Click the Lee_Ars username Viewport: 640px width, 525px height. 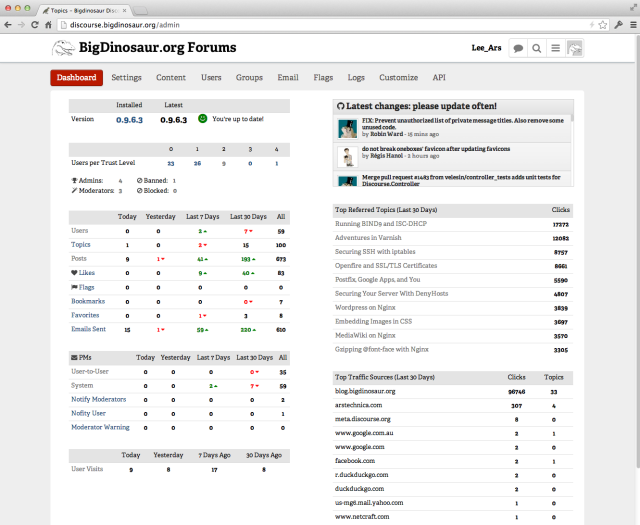click(487, 48)
